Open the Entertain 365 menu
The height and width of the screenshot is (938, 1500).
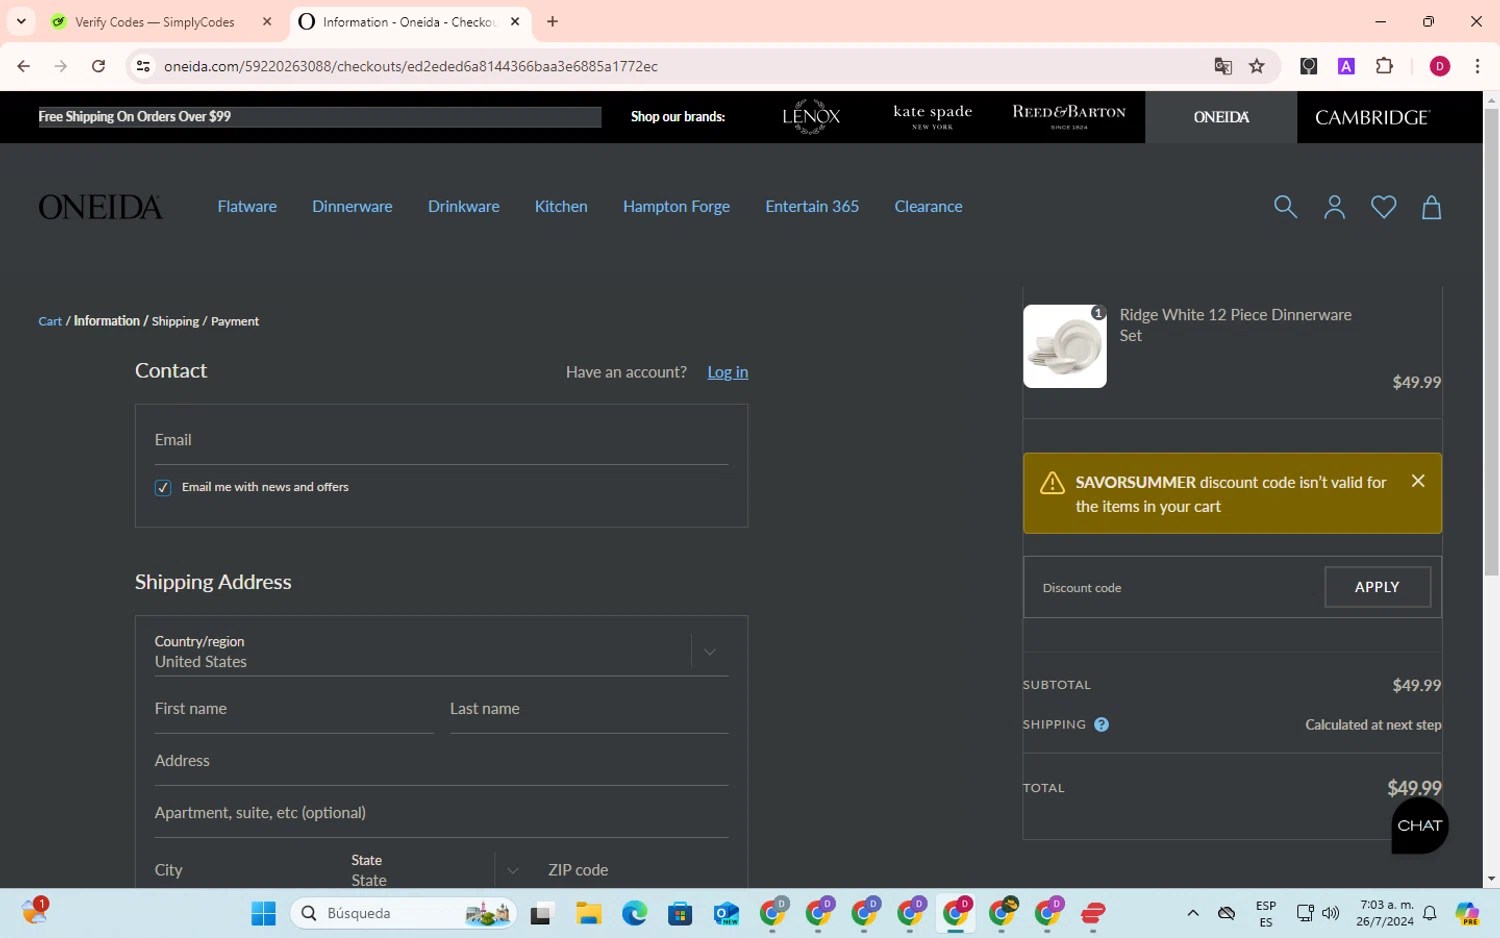[x=812, y=207]
